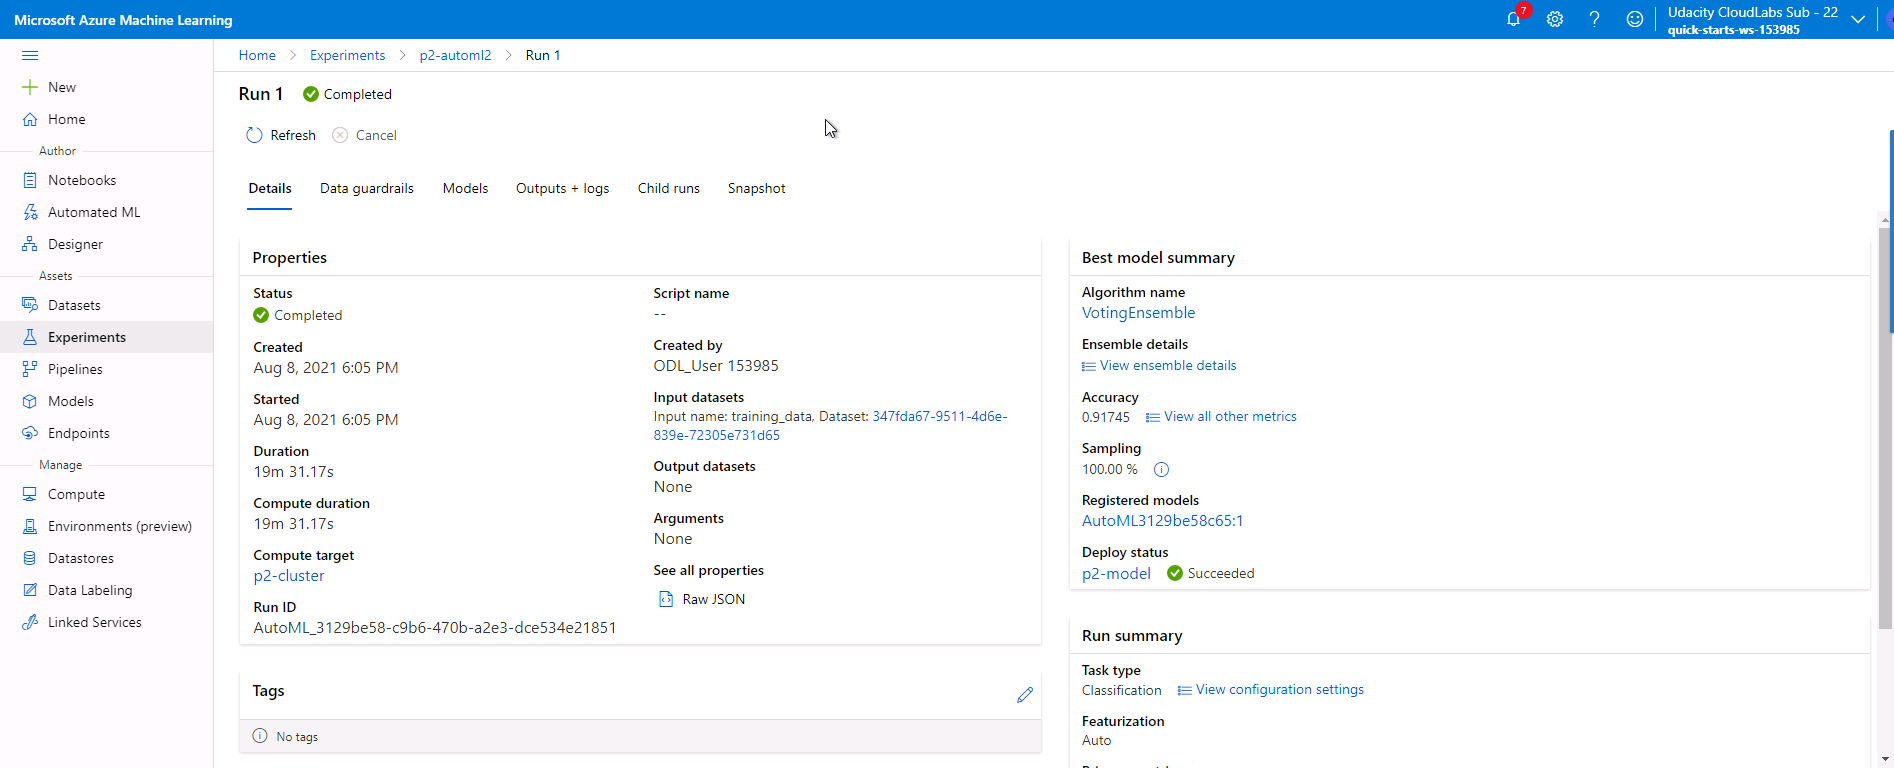Go to Experiments breadcrumb link
Viewport: 1894px width, 768px height.
347,55
